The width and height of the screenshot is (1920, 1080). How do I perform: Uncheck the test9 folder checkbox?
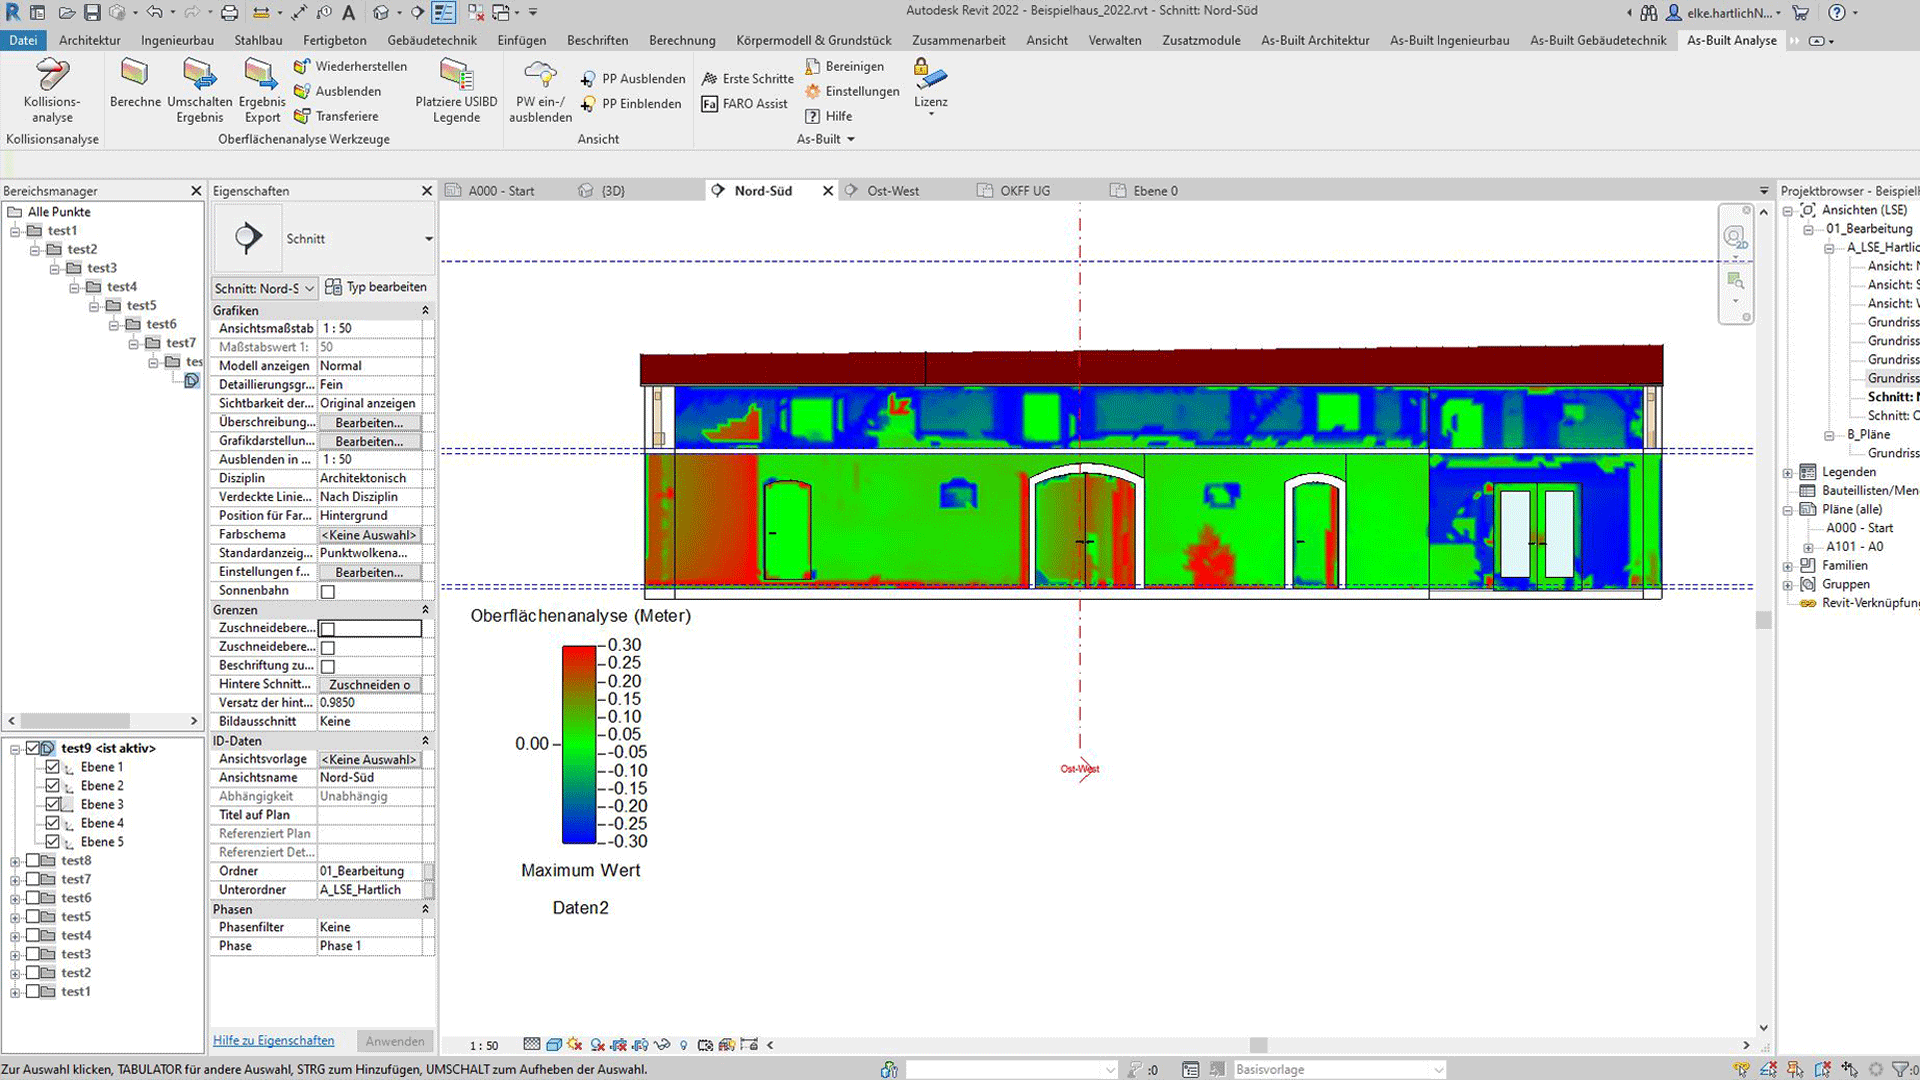coord(33,748)
